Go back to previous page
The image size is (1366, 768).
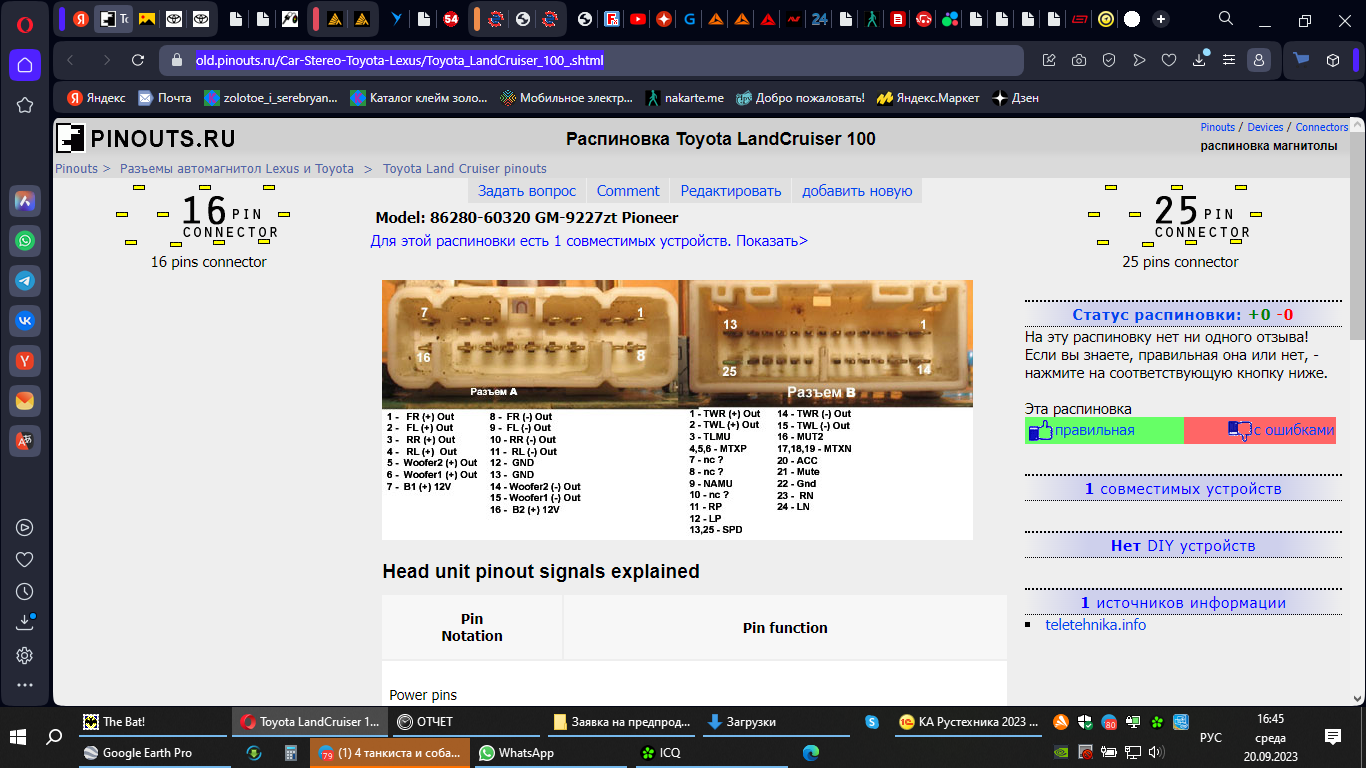(70, 60)
